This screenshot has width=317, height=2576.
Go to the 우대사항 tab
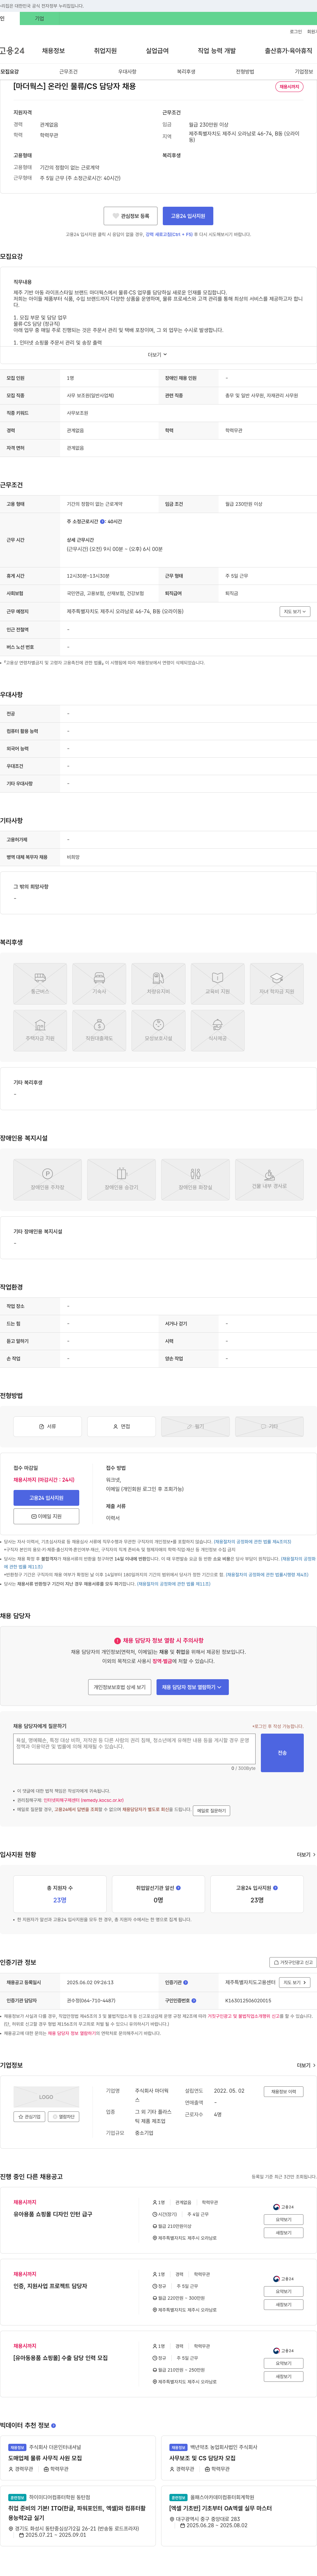point(127,72)
